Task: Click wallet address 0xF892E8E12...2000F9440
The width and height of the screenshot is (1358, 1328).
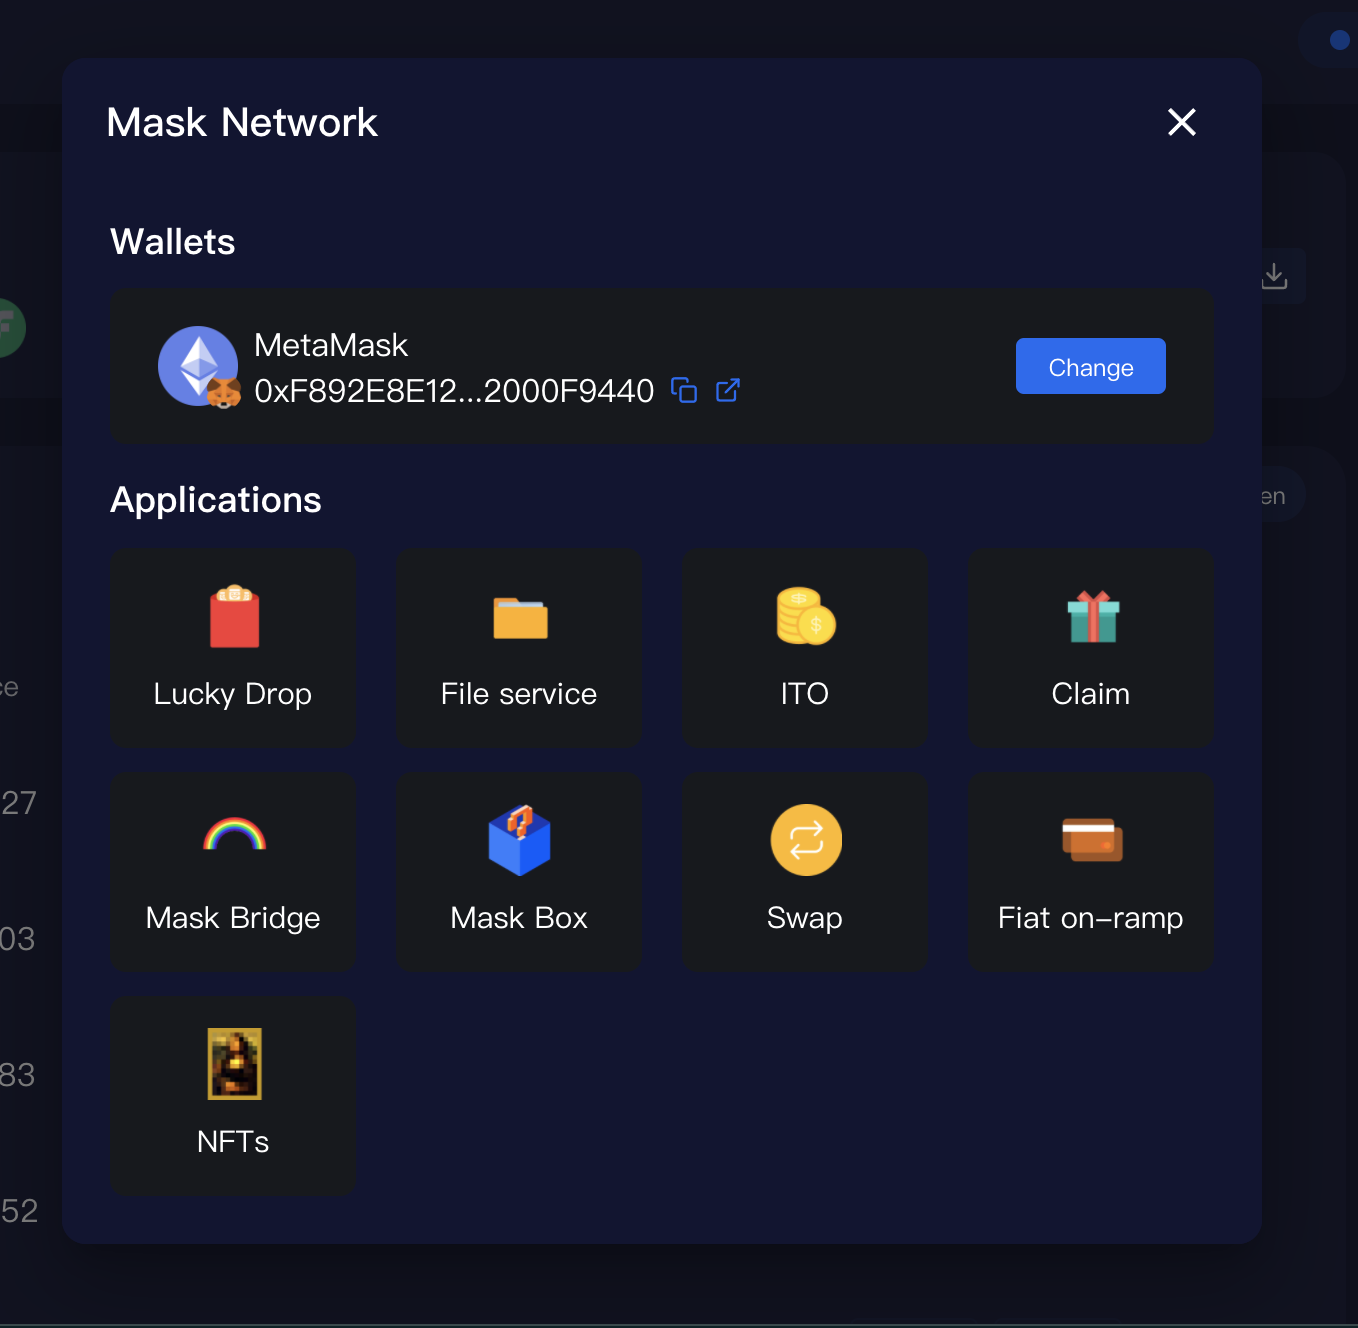Action: tap(454, 391)
